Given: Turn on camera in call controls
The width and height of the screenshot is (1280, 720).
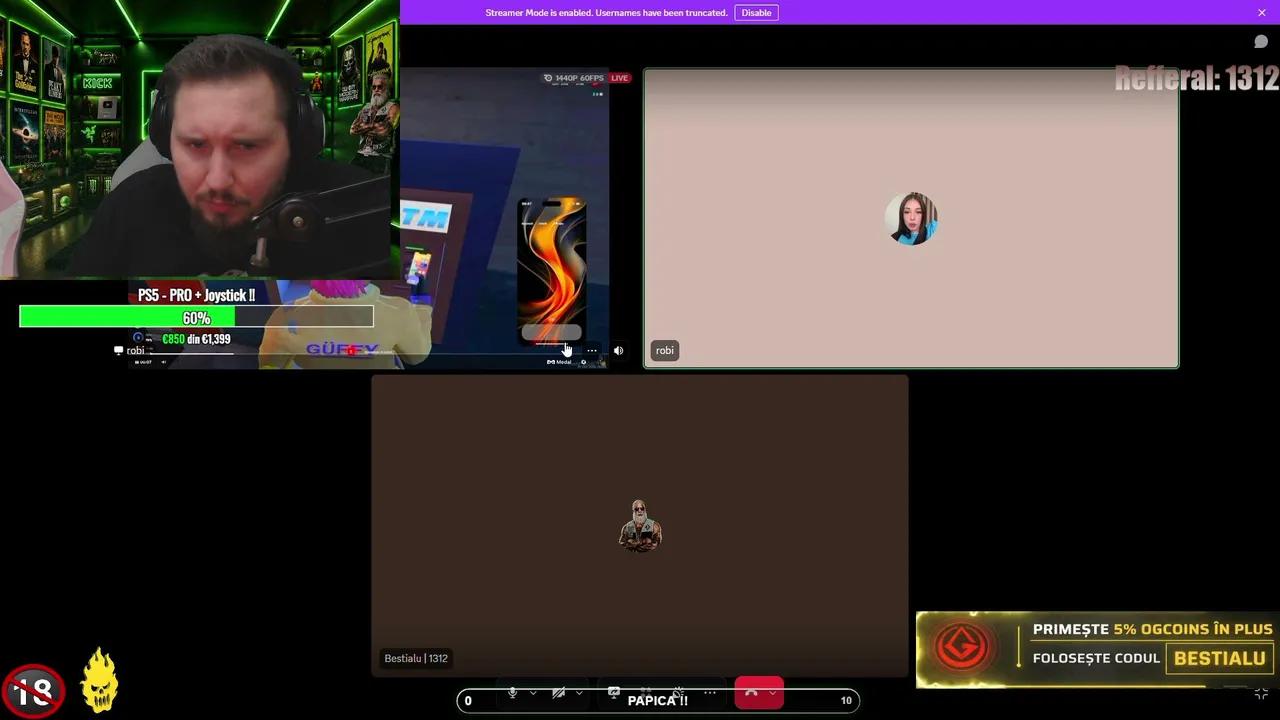Looking at the screenshot, I should [558, 693].
